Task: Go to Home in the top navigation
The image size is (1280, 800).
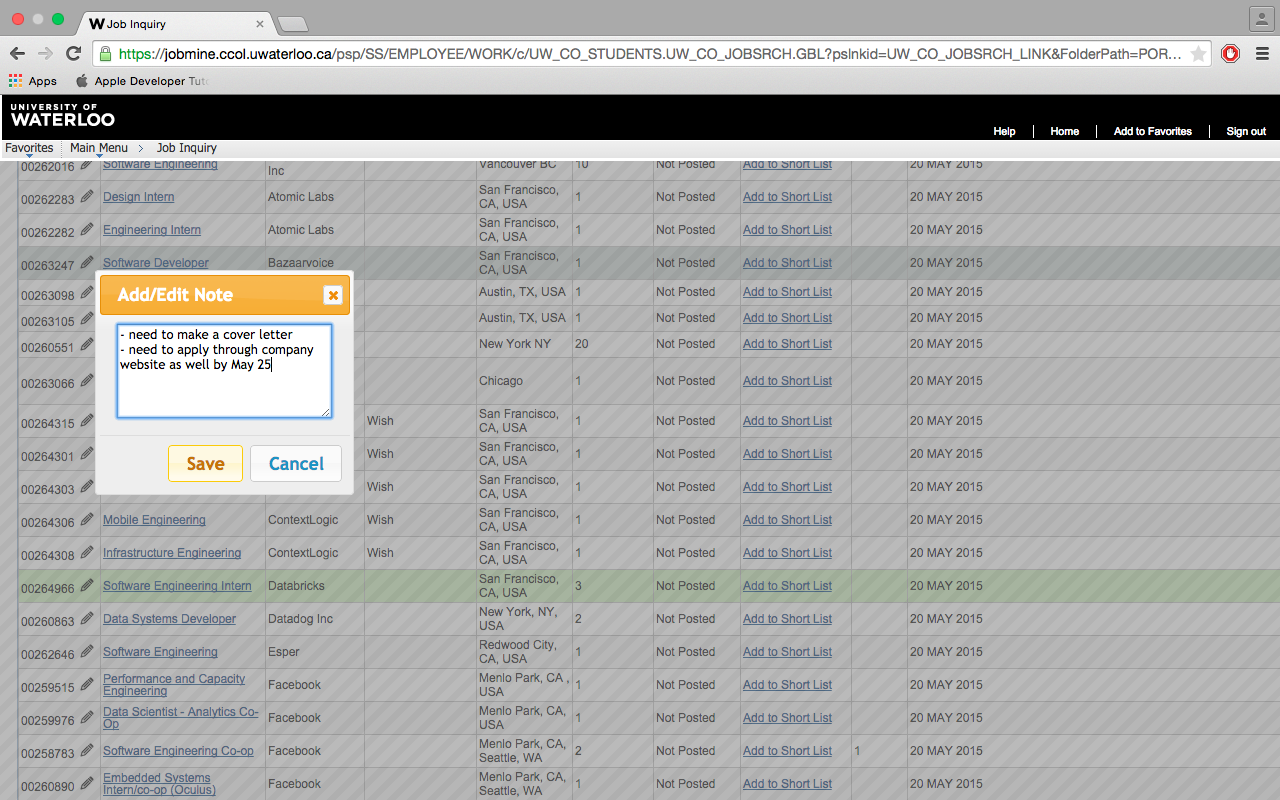Action: [1064, 131]
